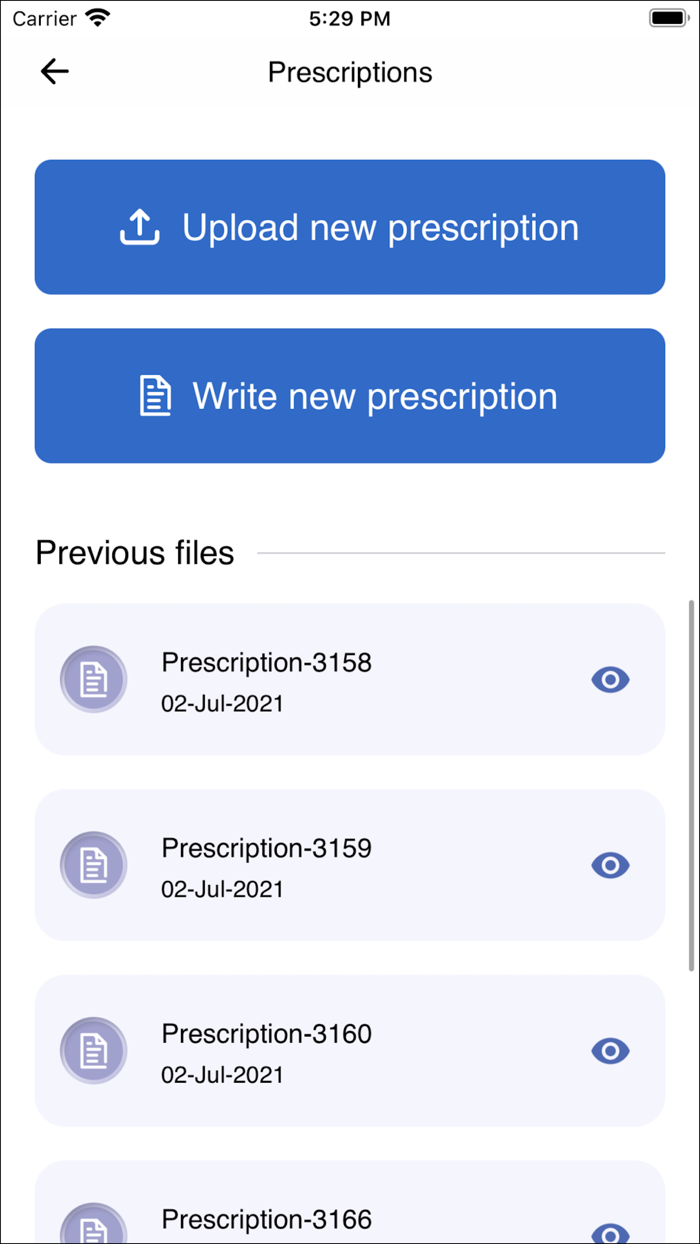Image resolution: width=700 pixels, height=1244 pixels.
Task: Show Prescription-3160 via the eye icon
Action: coord(610,1051)
